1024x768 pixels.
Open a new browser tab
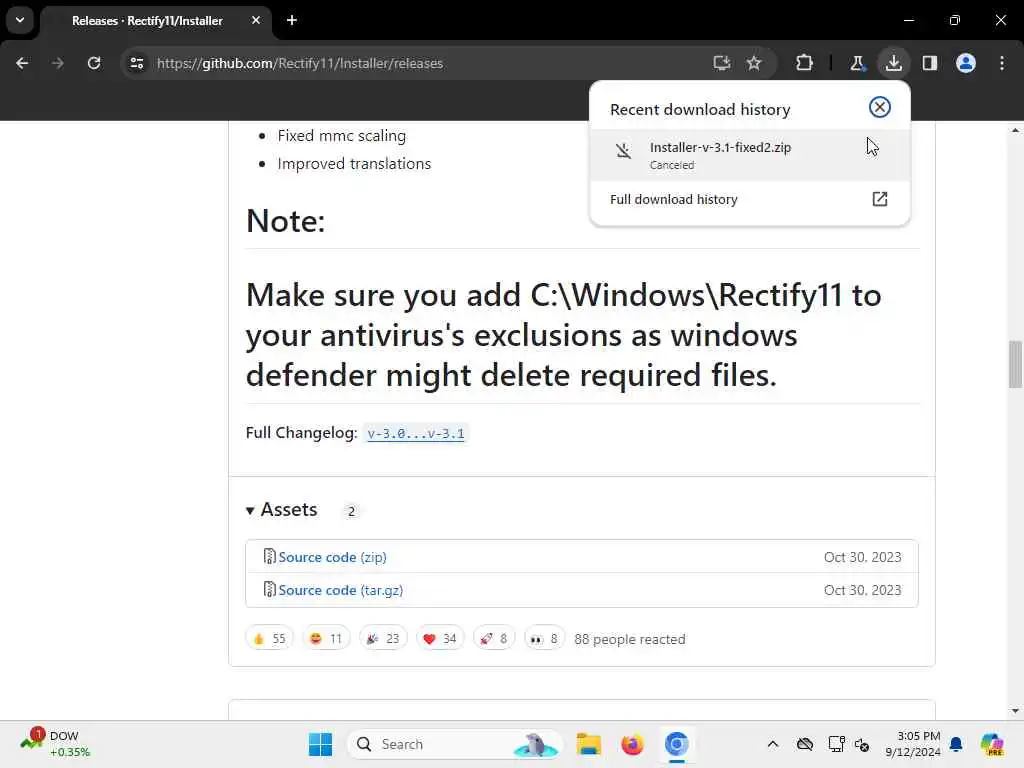coord(292,20)
